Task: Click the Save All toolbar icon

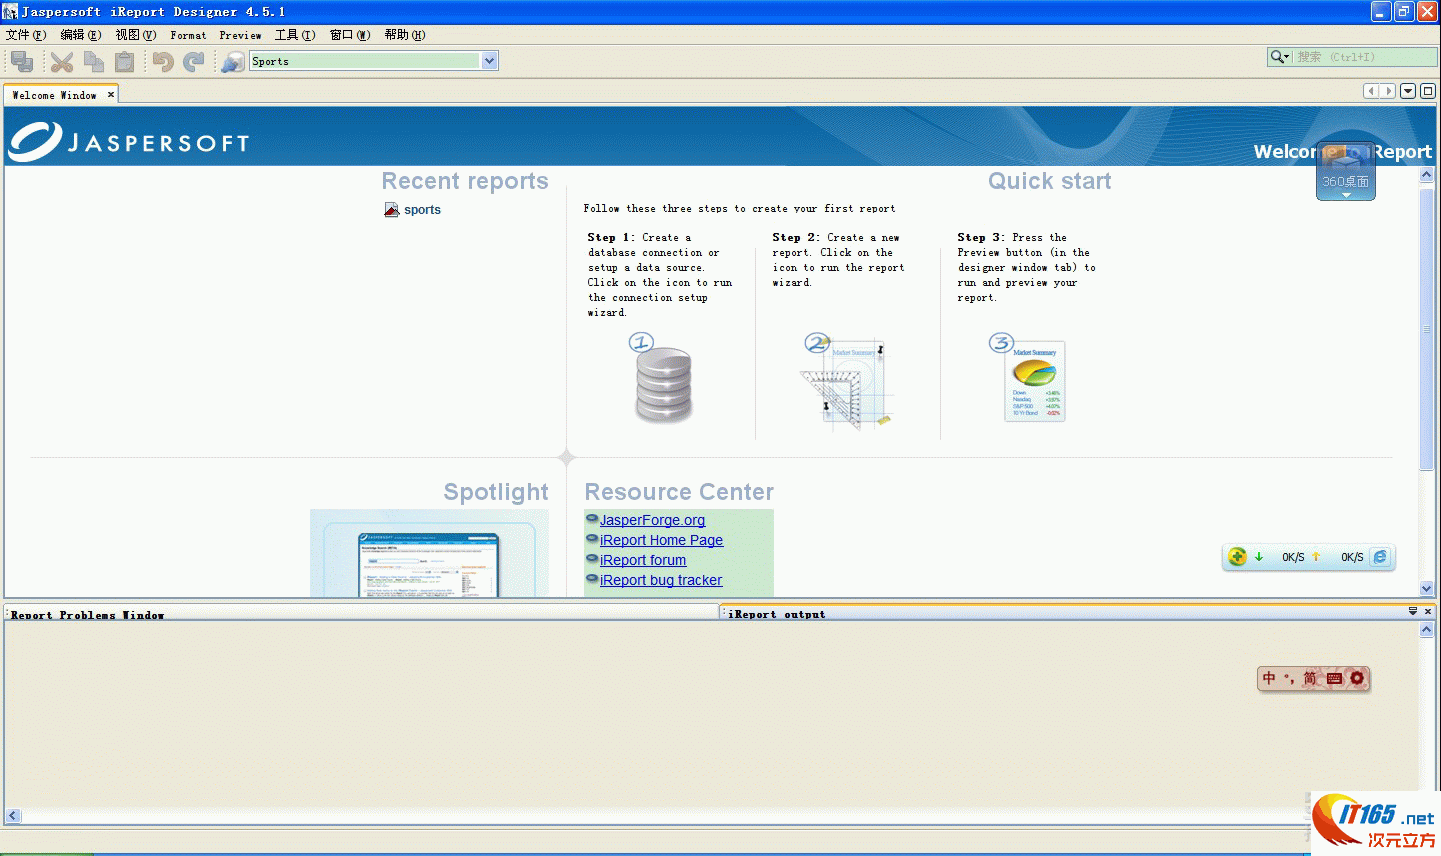Action: pos(22,61)
